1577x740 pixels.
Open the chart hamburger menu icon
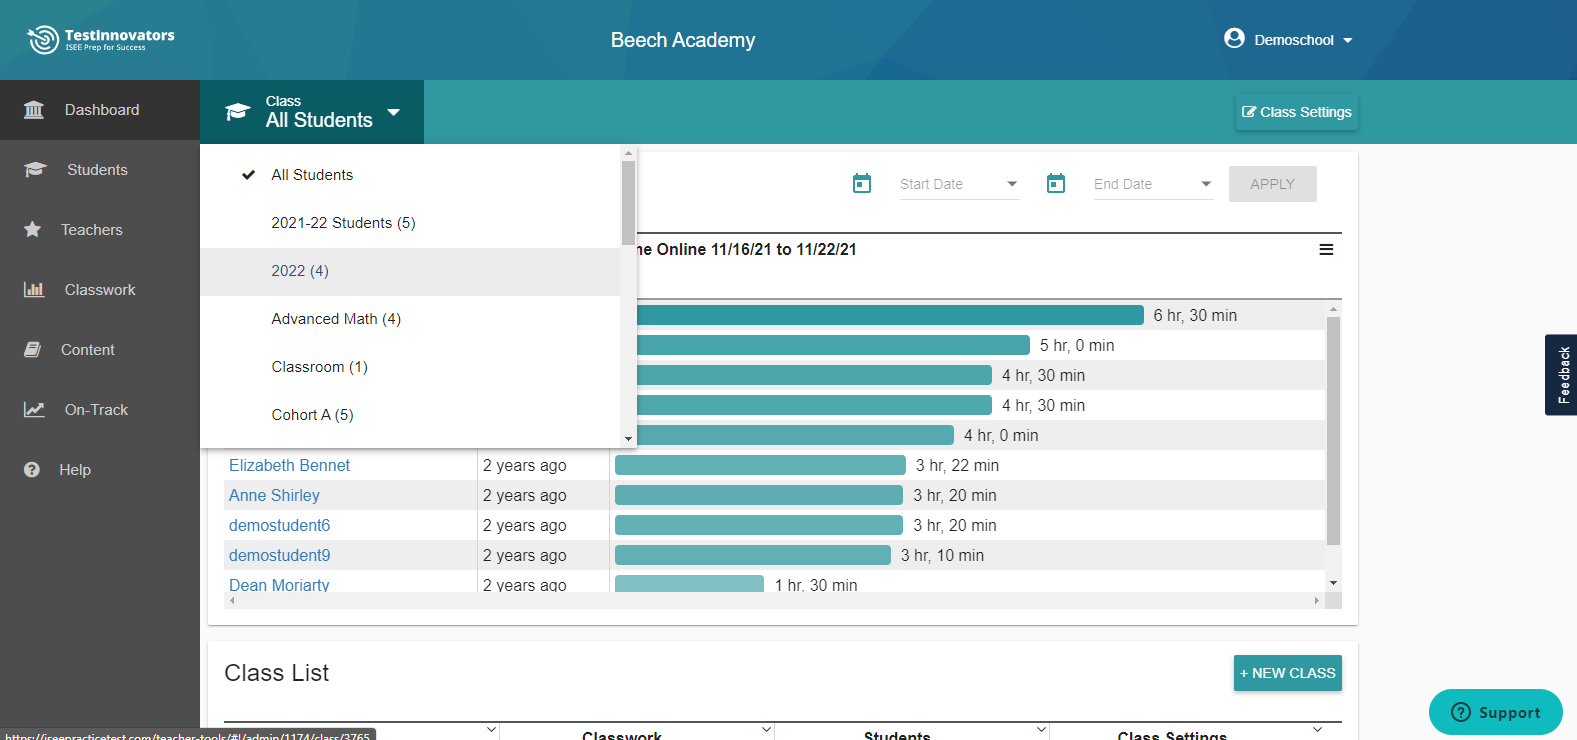1326,249
